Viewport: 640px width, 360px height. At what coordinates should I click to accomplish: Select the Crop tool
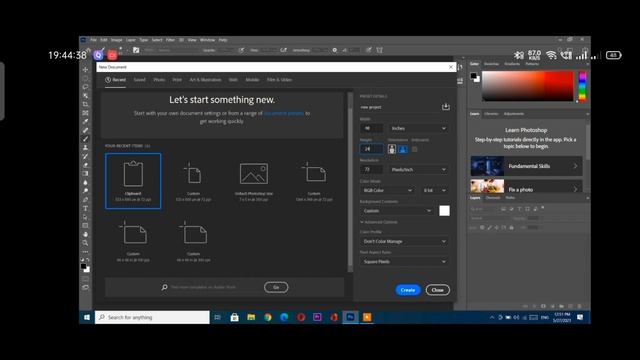pyautogui.click(x=85, y=104)
